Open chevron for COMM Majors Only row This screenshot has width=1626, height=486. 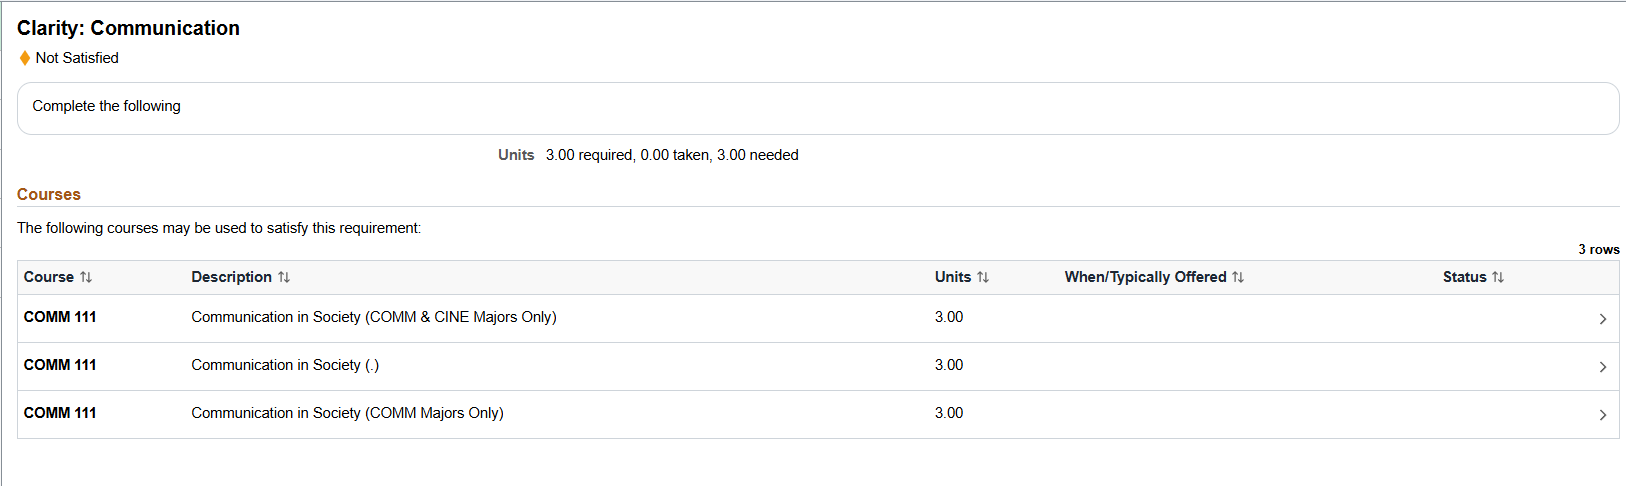point(1603,415)
